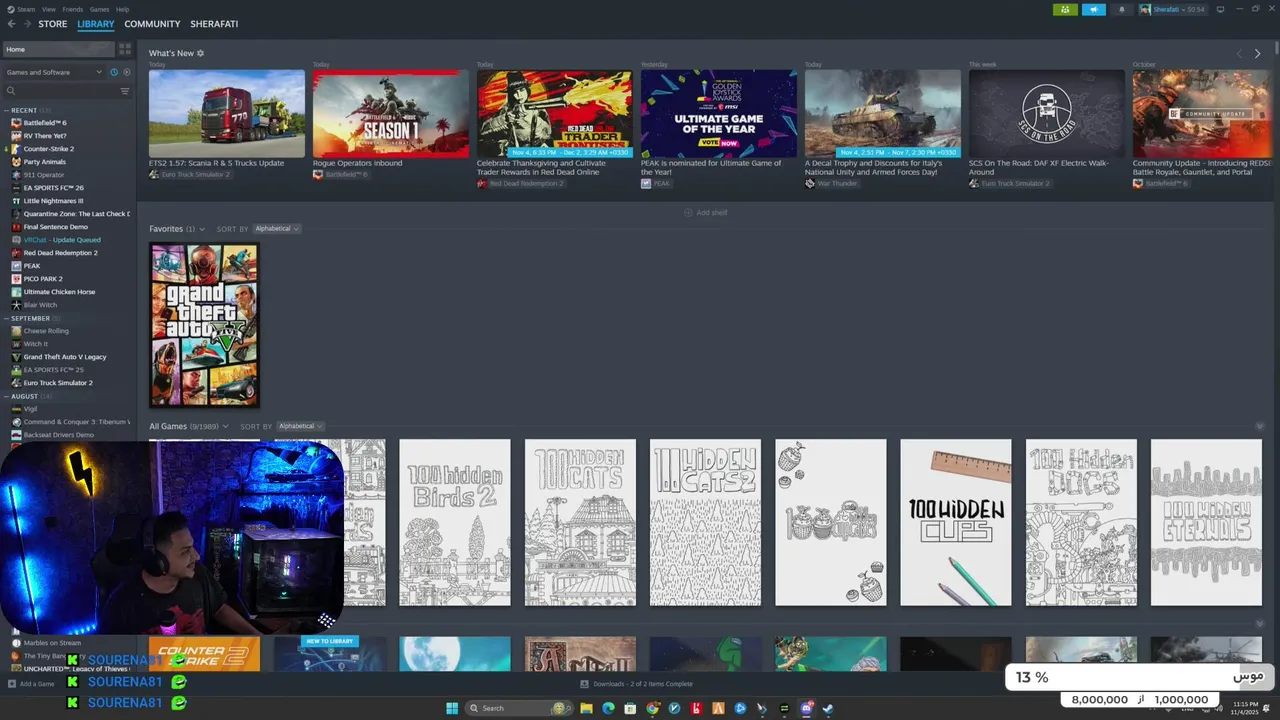The height and width of the screenshot is (720, 1280).
Task: Click the Steam logo in title bar
Action: (x=9, y=9)
